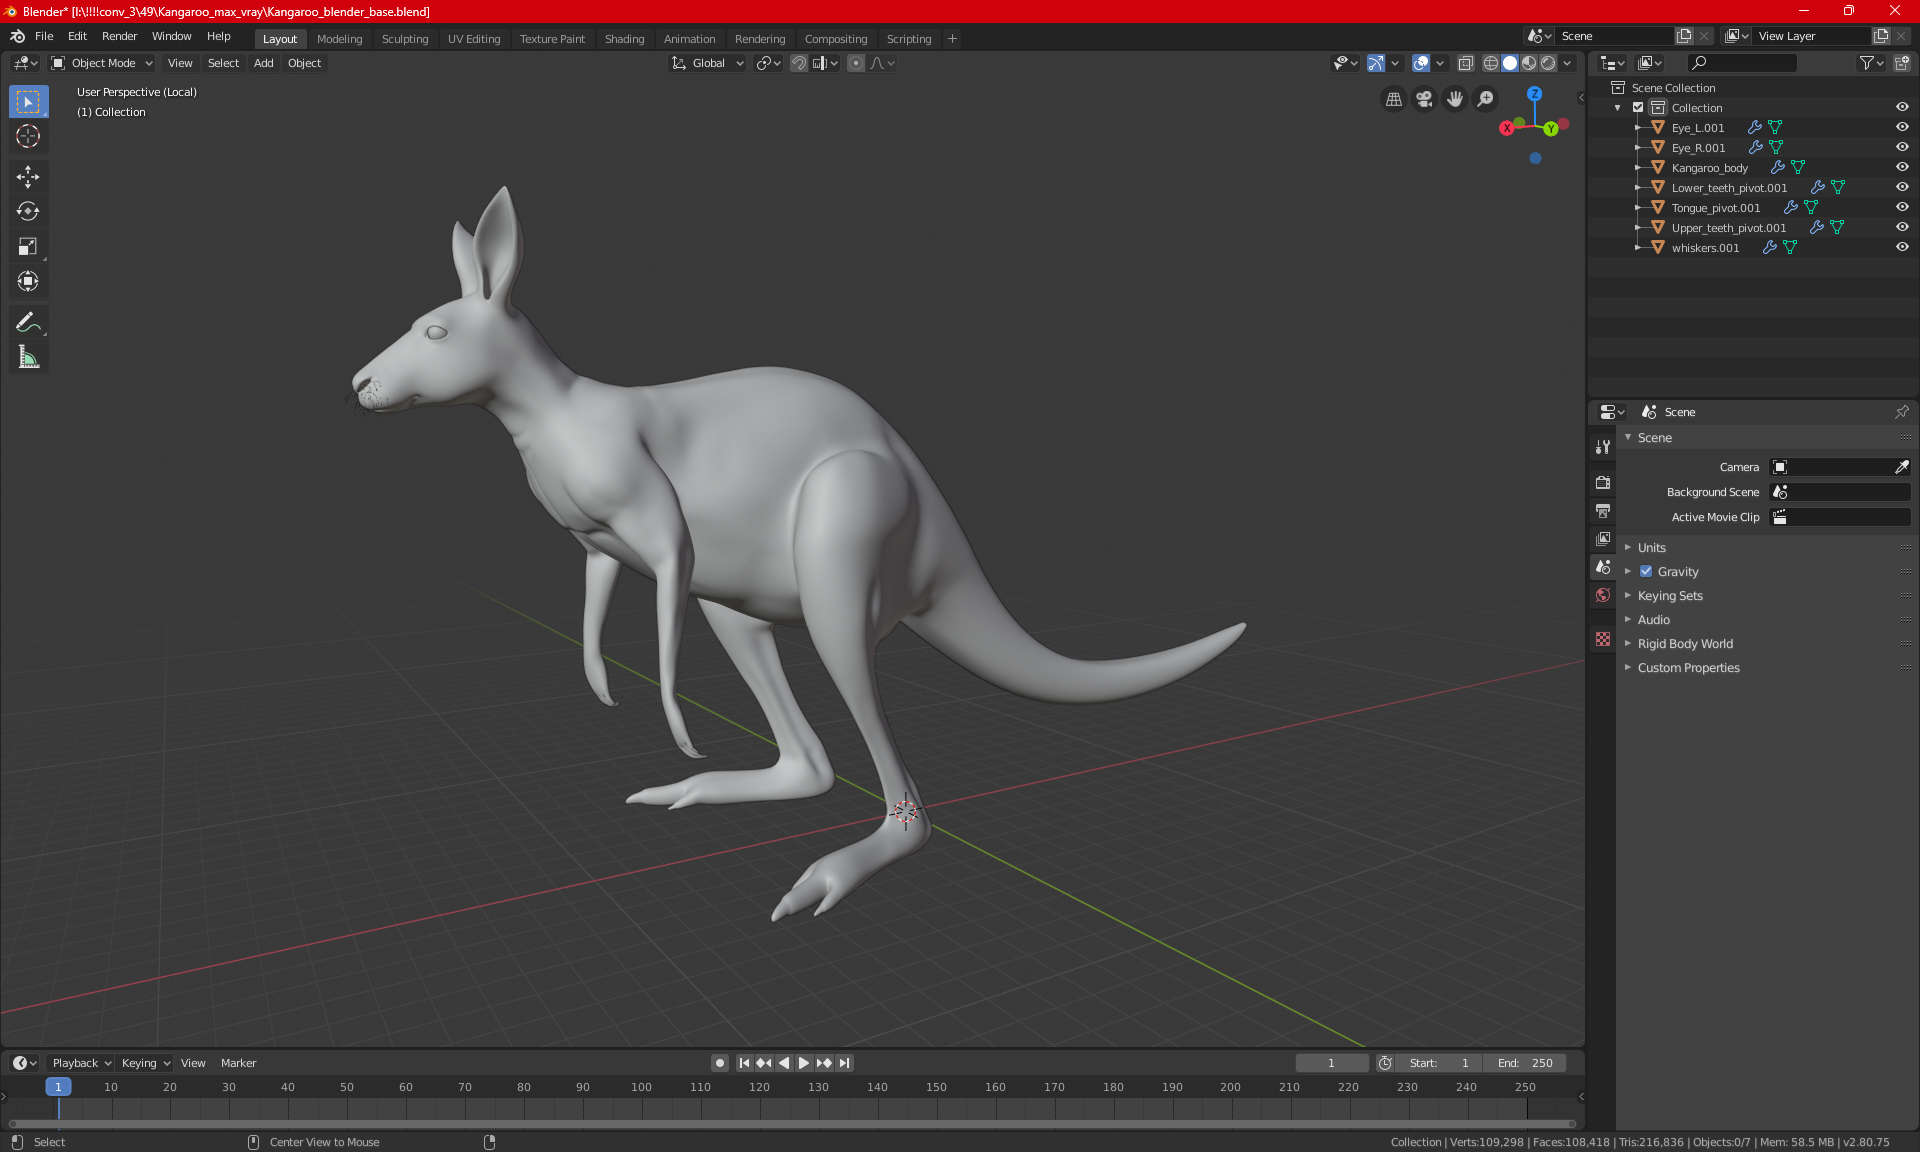The height and width of the screenshot is (1152, 1920).
Task: Switch to wireframe viewport shading
Action: [x=1491, y=63]
